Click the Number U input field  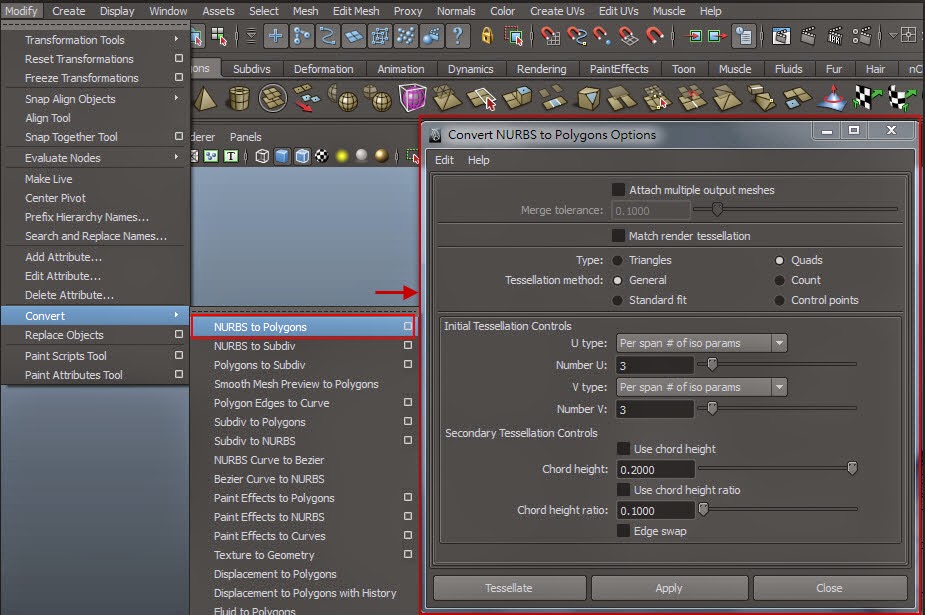pos(655,364)
